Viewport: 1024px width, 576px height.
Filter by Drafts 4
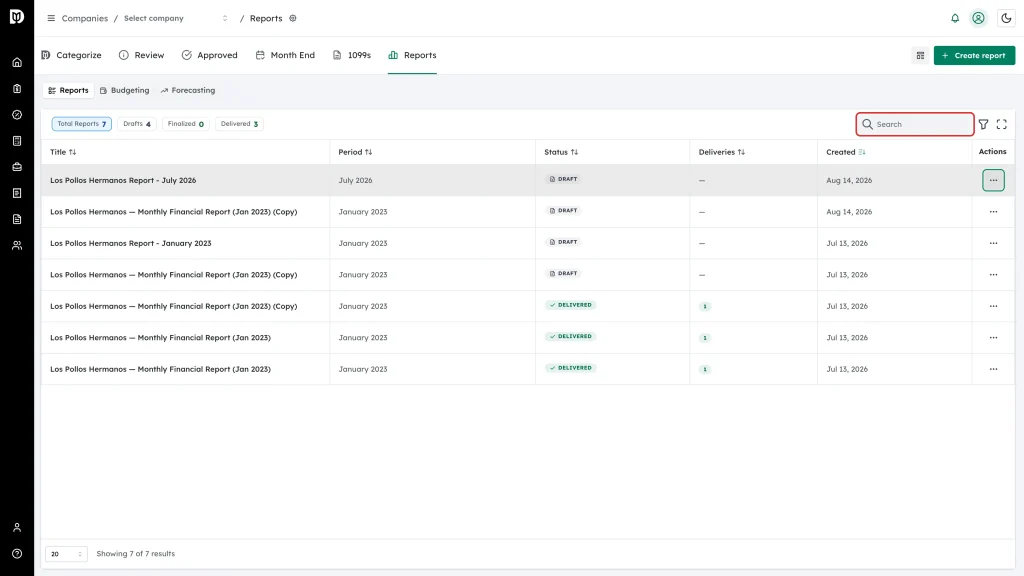[137, 124]
